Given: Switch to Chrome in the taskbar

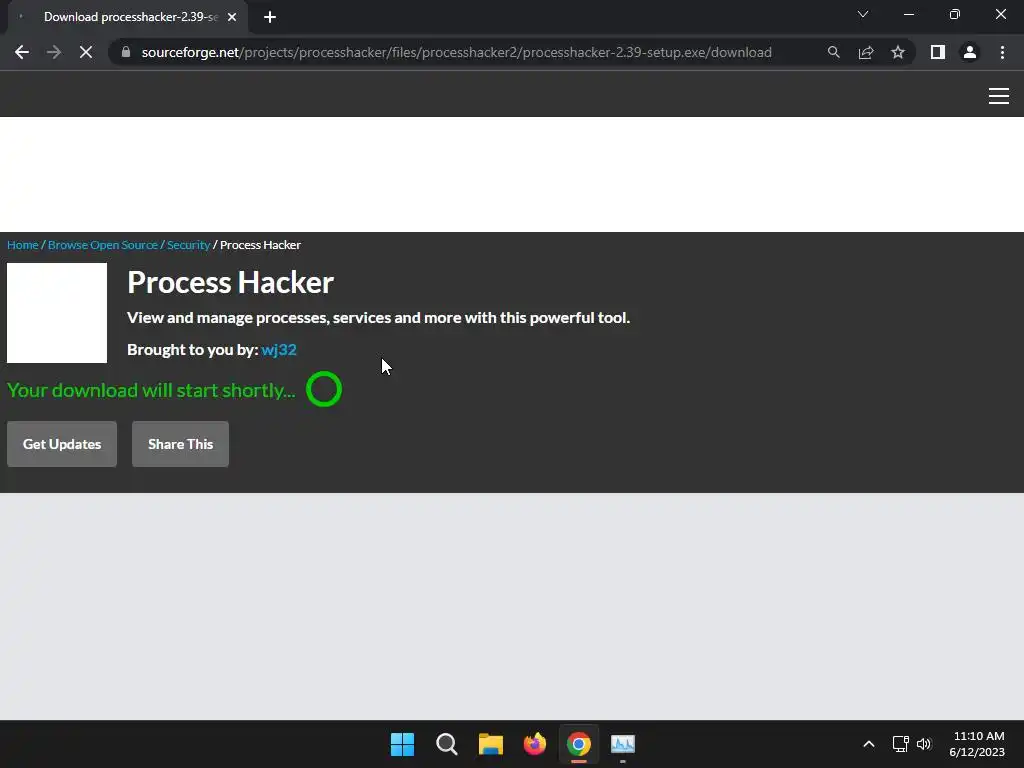Looking at the screenshot, I should pos(579,744).
